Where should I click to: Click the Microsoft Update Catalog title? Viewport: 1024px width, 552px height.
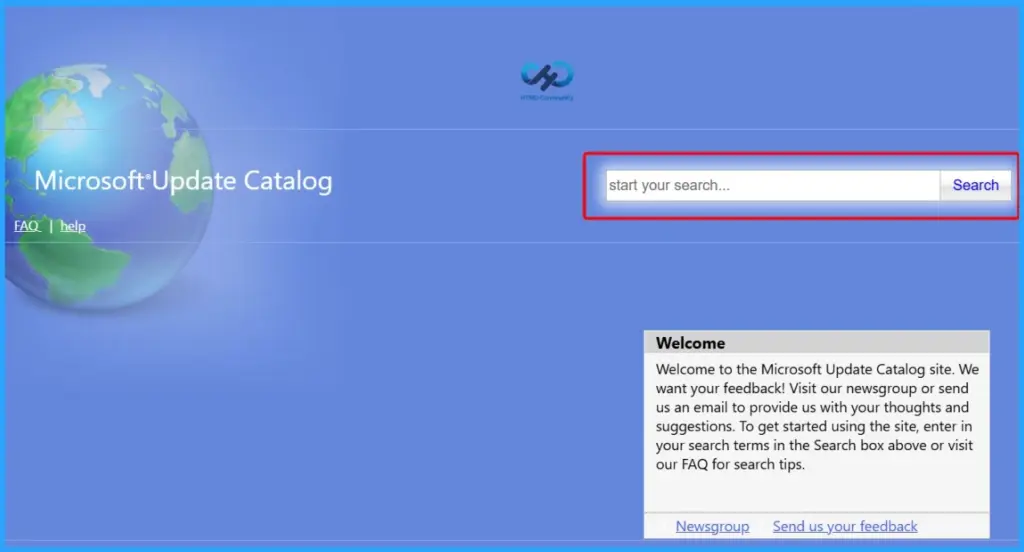tap(184, 181)
